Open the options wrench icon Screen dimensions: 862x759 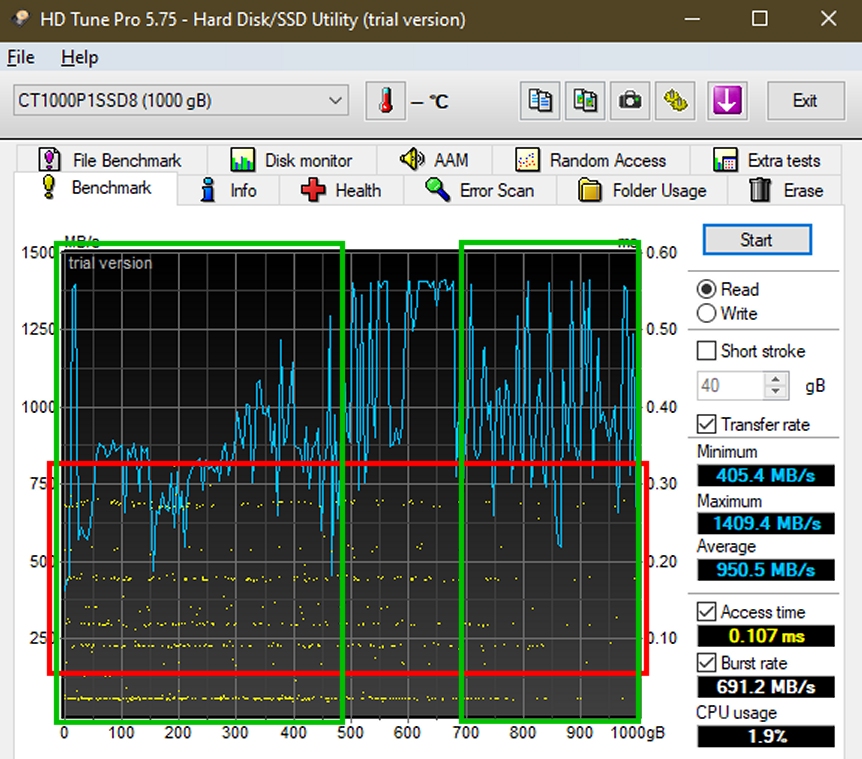675,101
